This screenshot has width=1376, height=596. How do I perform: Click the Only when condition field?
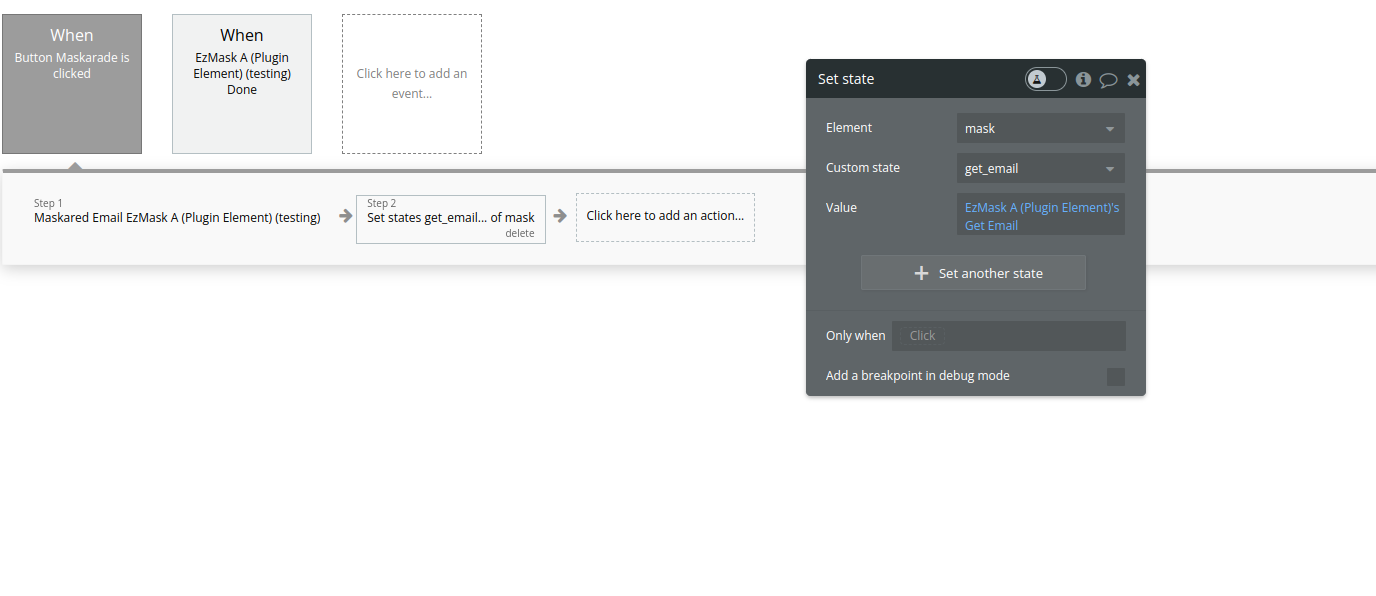1008,335
